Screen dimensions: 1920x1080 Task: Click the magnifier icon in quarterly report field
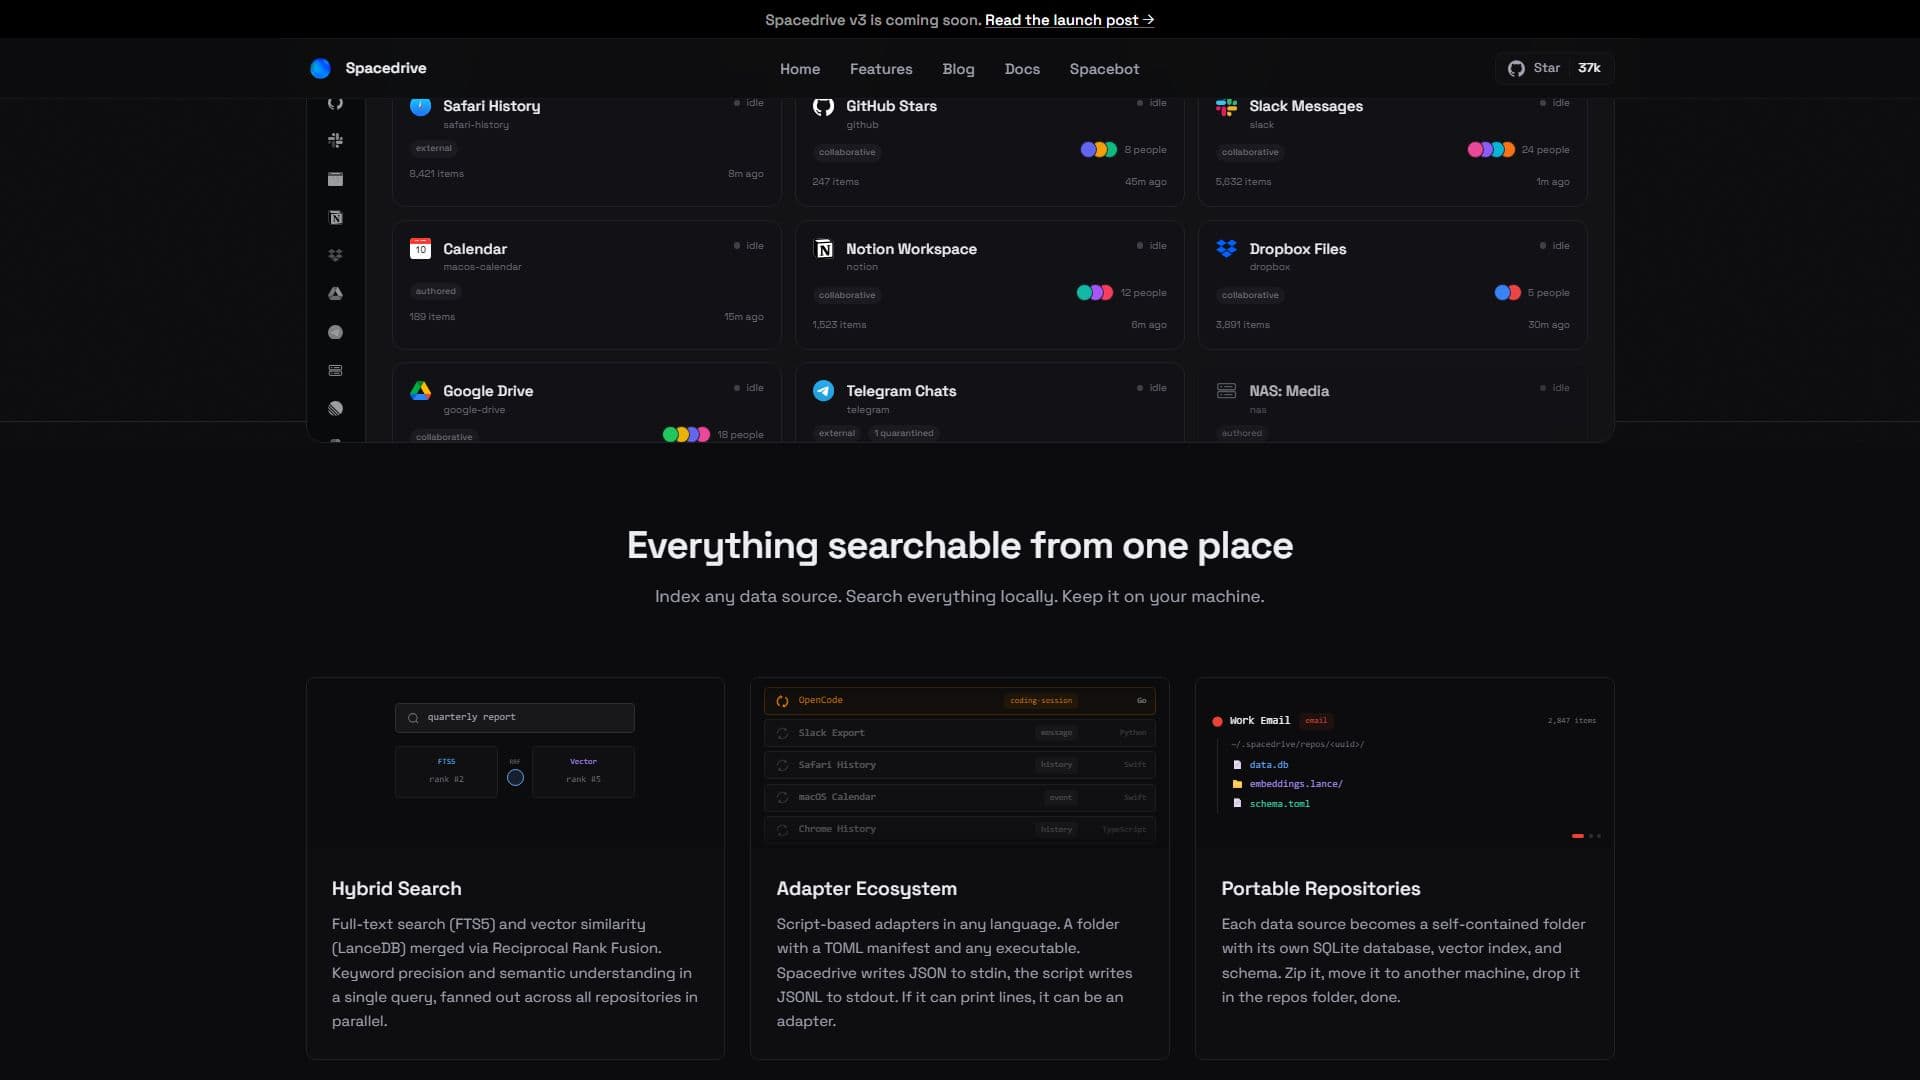pyautogui.click(x=413, y=718)
